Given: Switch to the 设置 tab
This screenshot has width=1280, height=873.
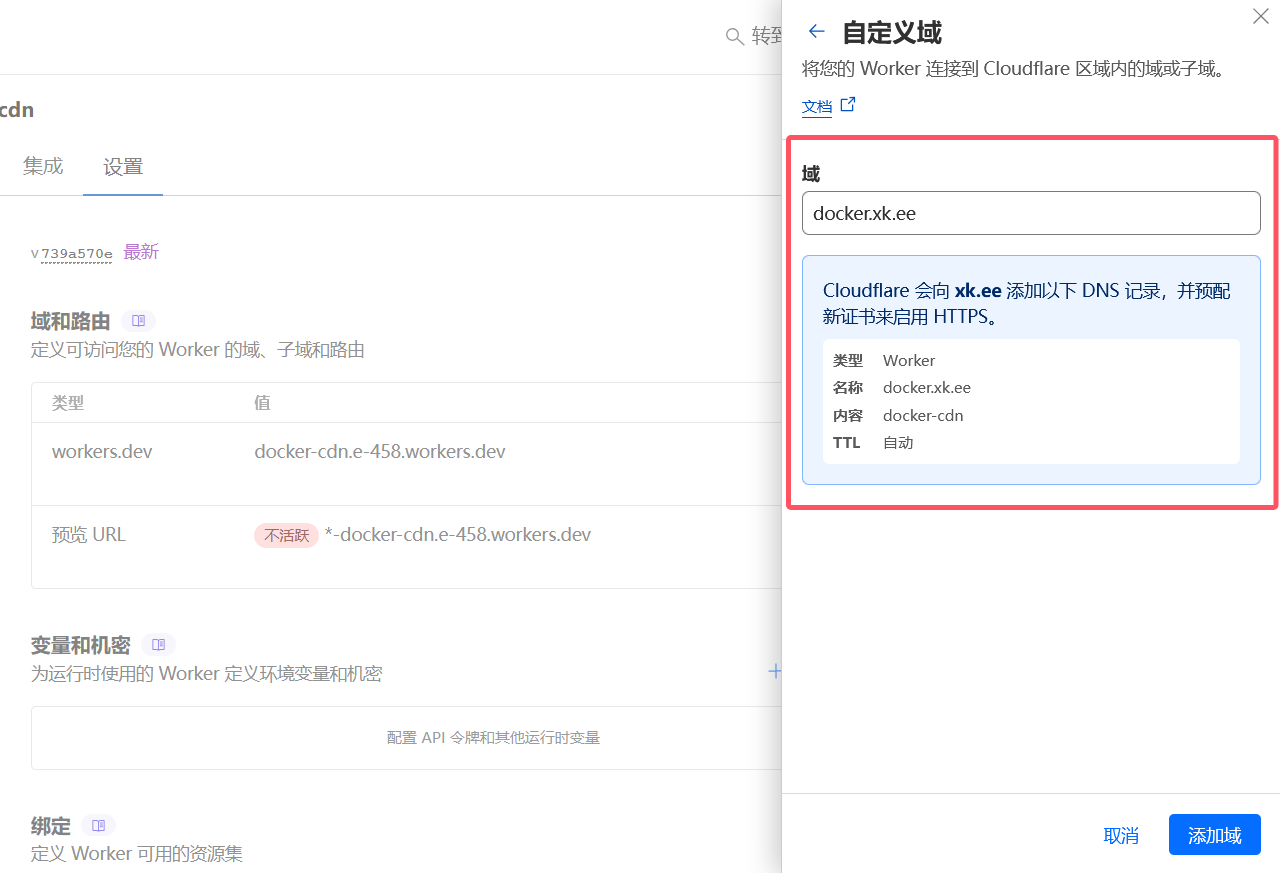Looking at the screenshot, I should point(123,167).
